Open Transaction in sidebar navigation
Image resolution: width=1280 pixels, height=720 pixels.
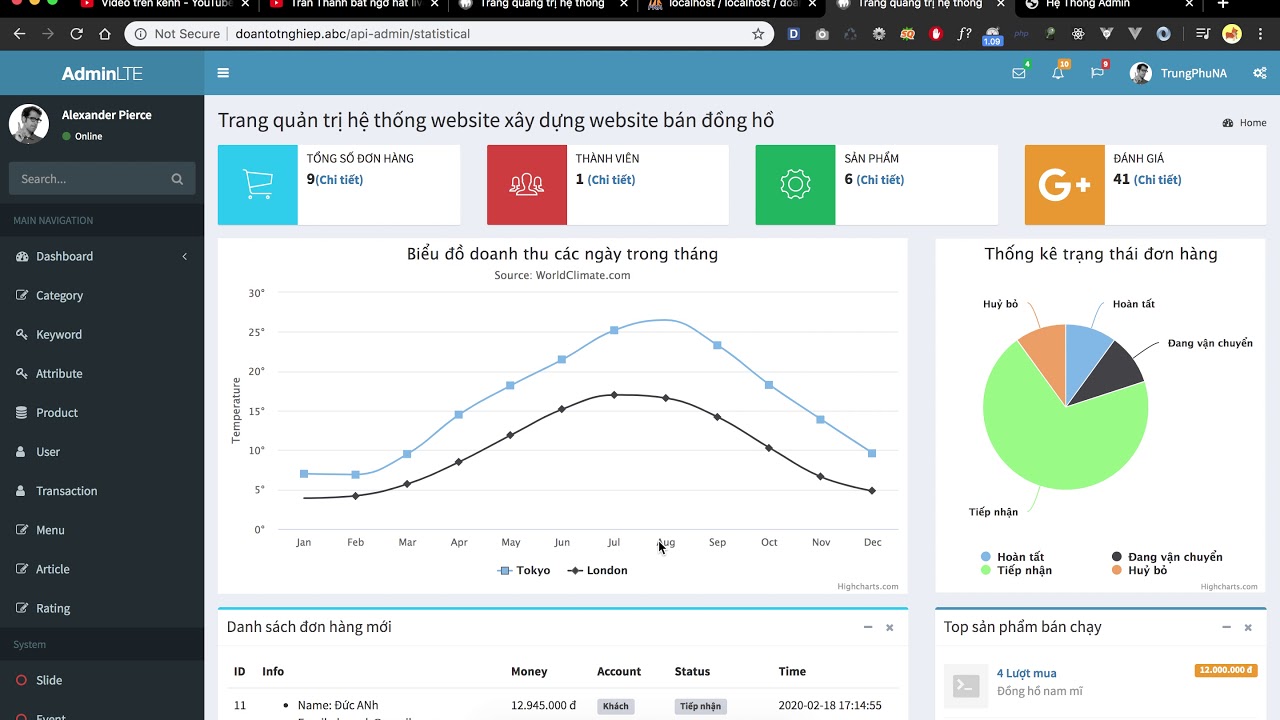102,490
